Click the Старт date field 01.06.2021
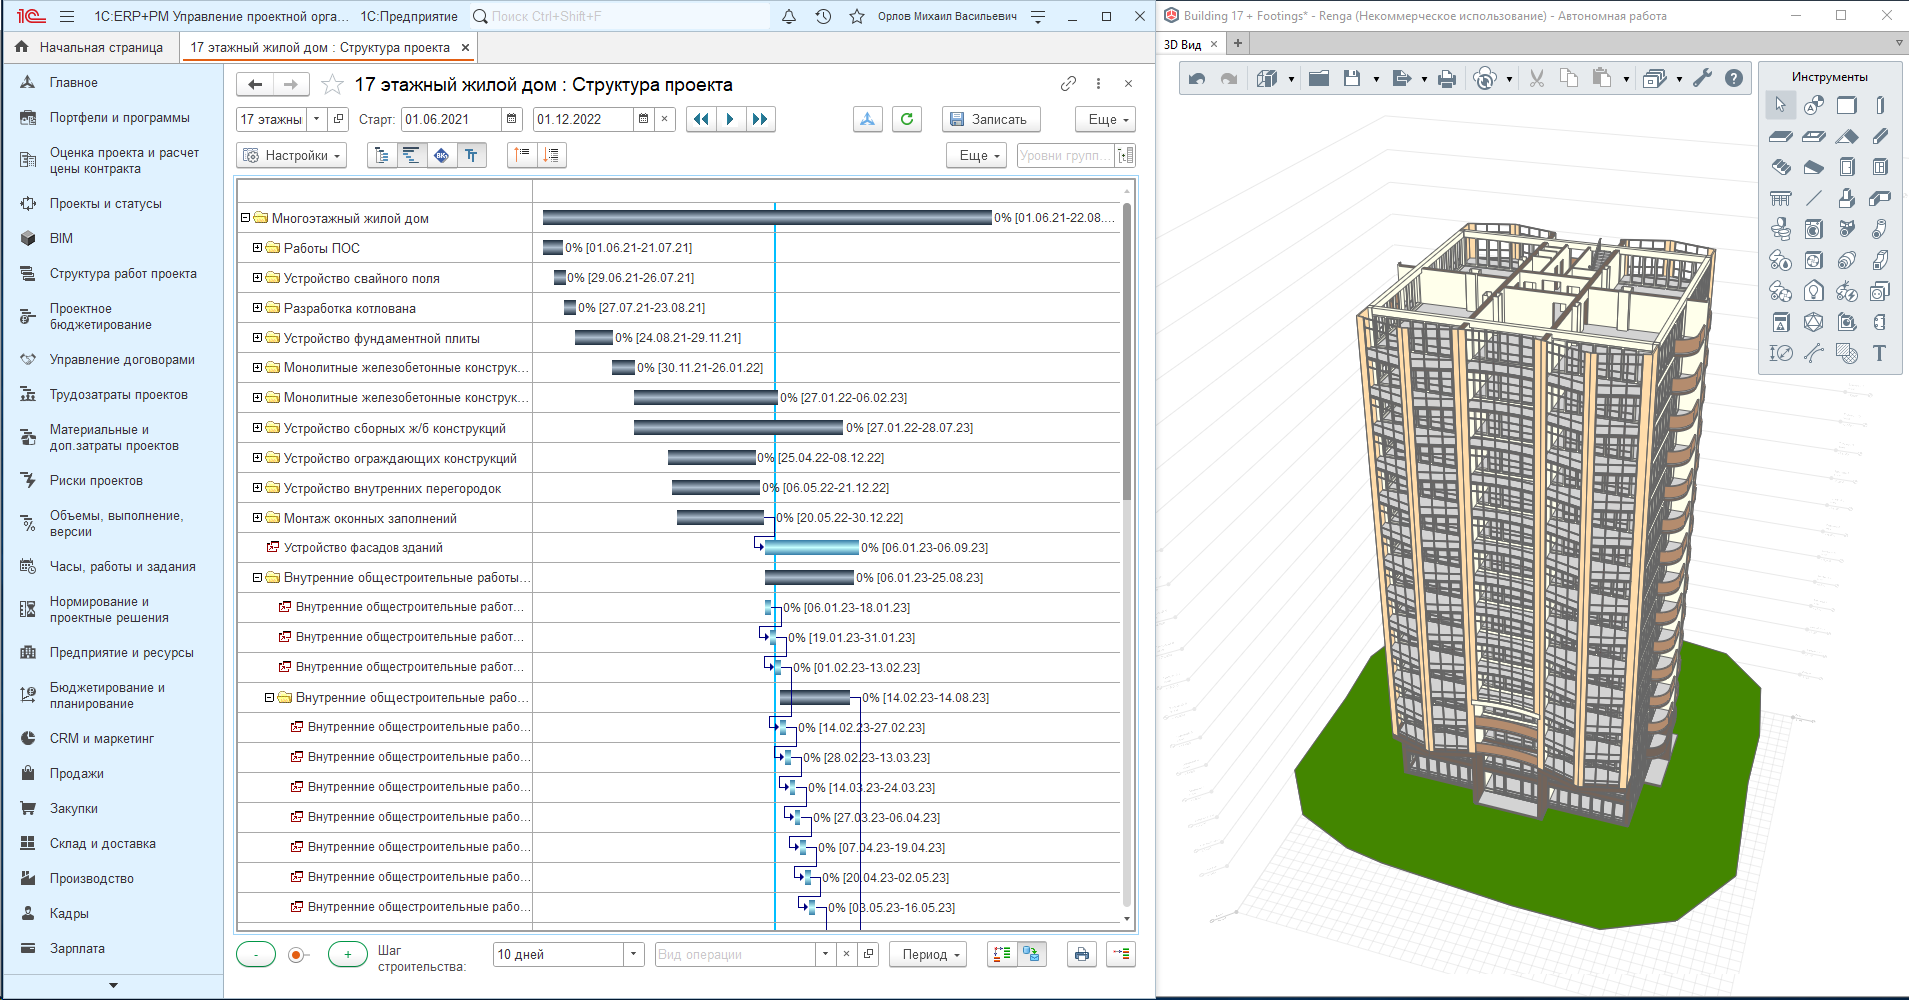The width and height of the screenshot is (1909, 1000). tap(450, 119)
